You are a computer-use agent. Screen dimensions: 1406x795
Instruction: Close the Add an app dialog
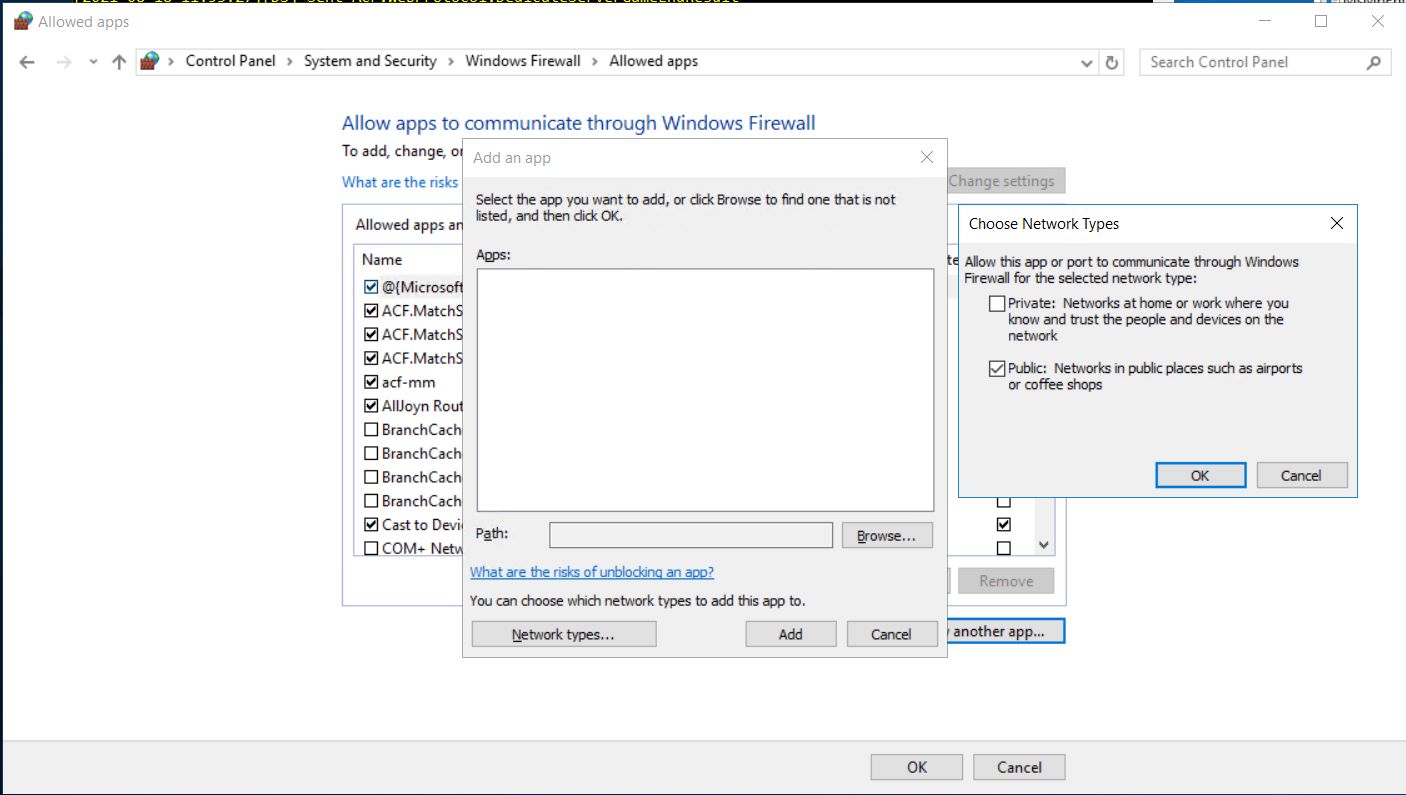926,157
